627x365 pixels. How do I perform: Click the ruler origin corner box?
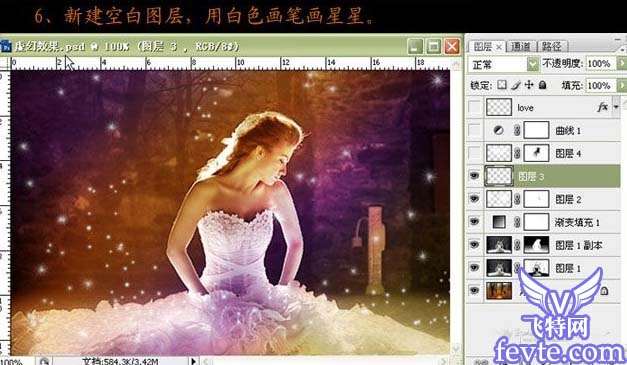click(x=4, y=63)
